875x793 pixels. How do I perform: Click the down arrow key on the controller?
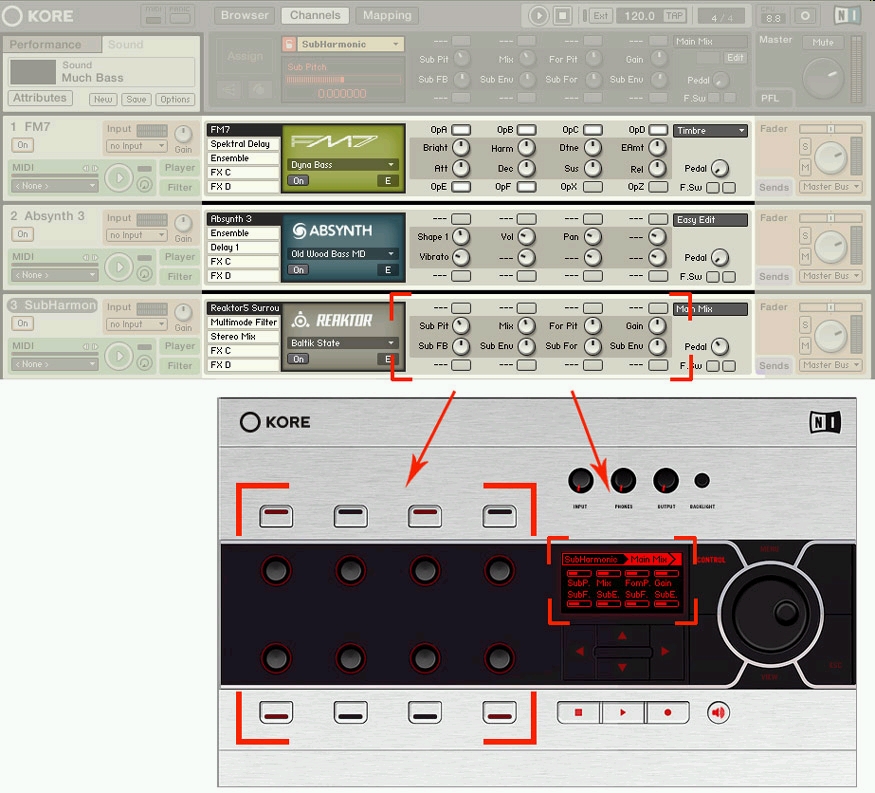(622, 667)
